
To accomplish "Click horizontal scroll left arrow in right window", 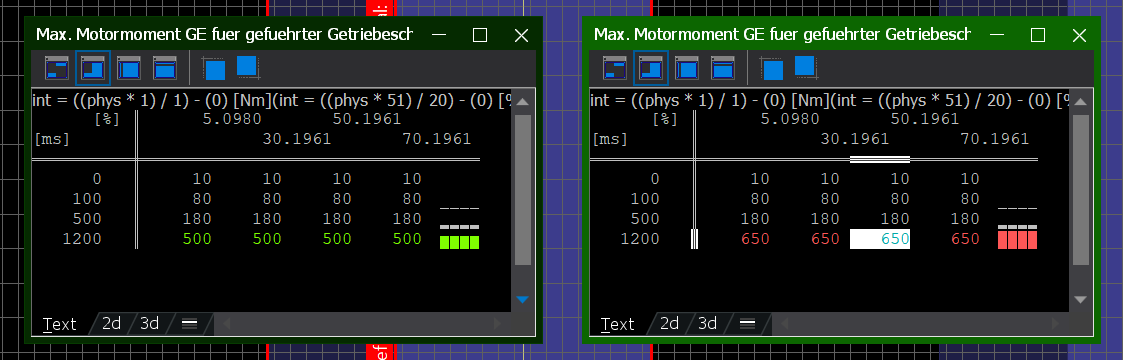I will pyautogui.click(x=784, y=324).
